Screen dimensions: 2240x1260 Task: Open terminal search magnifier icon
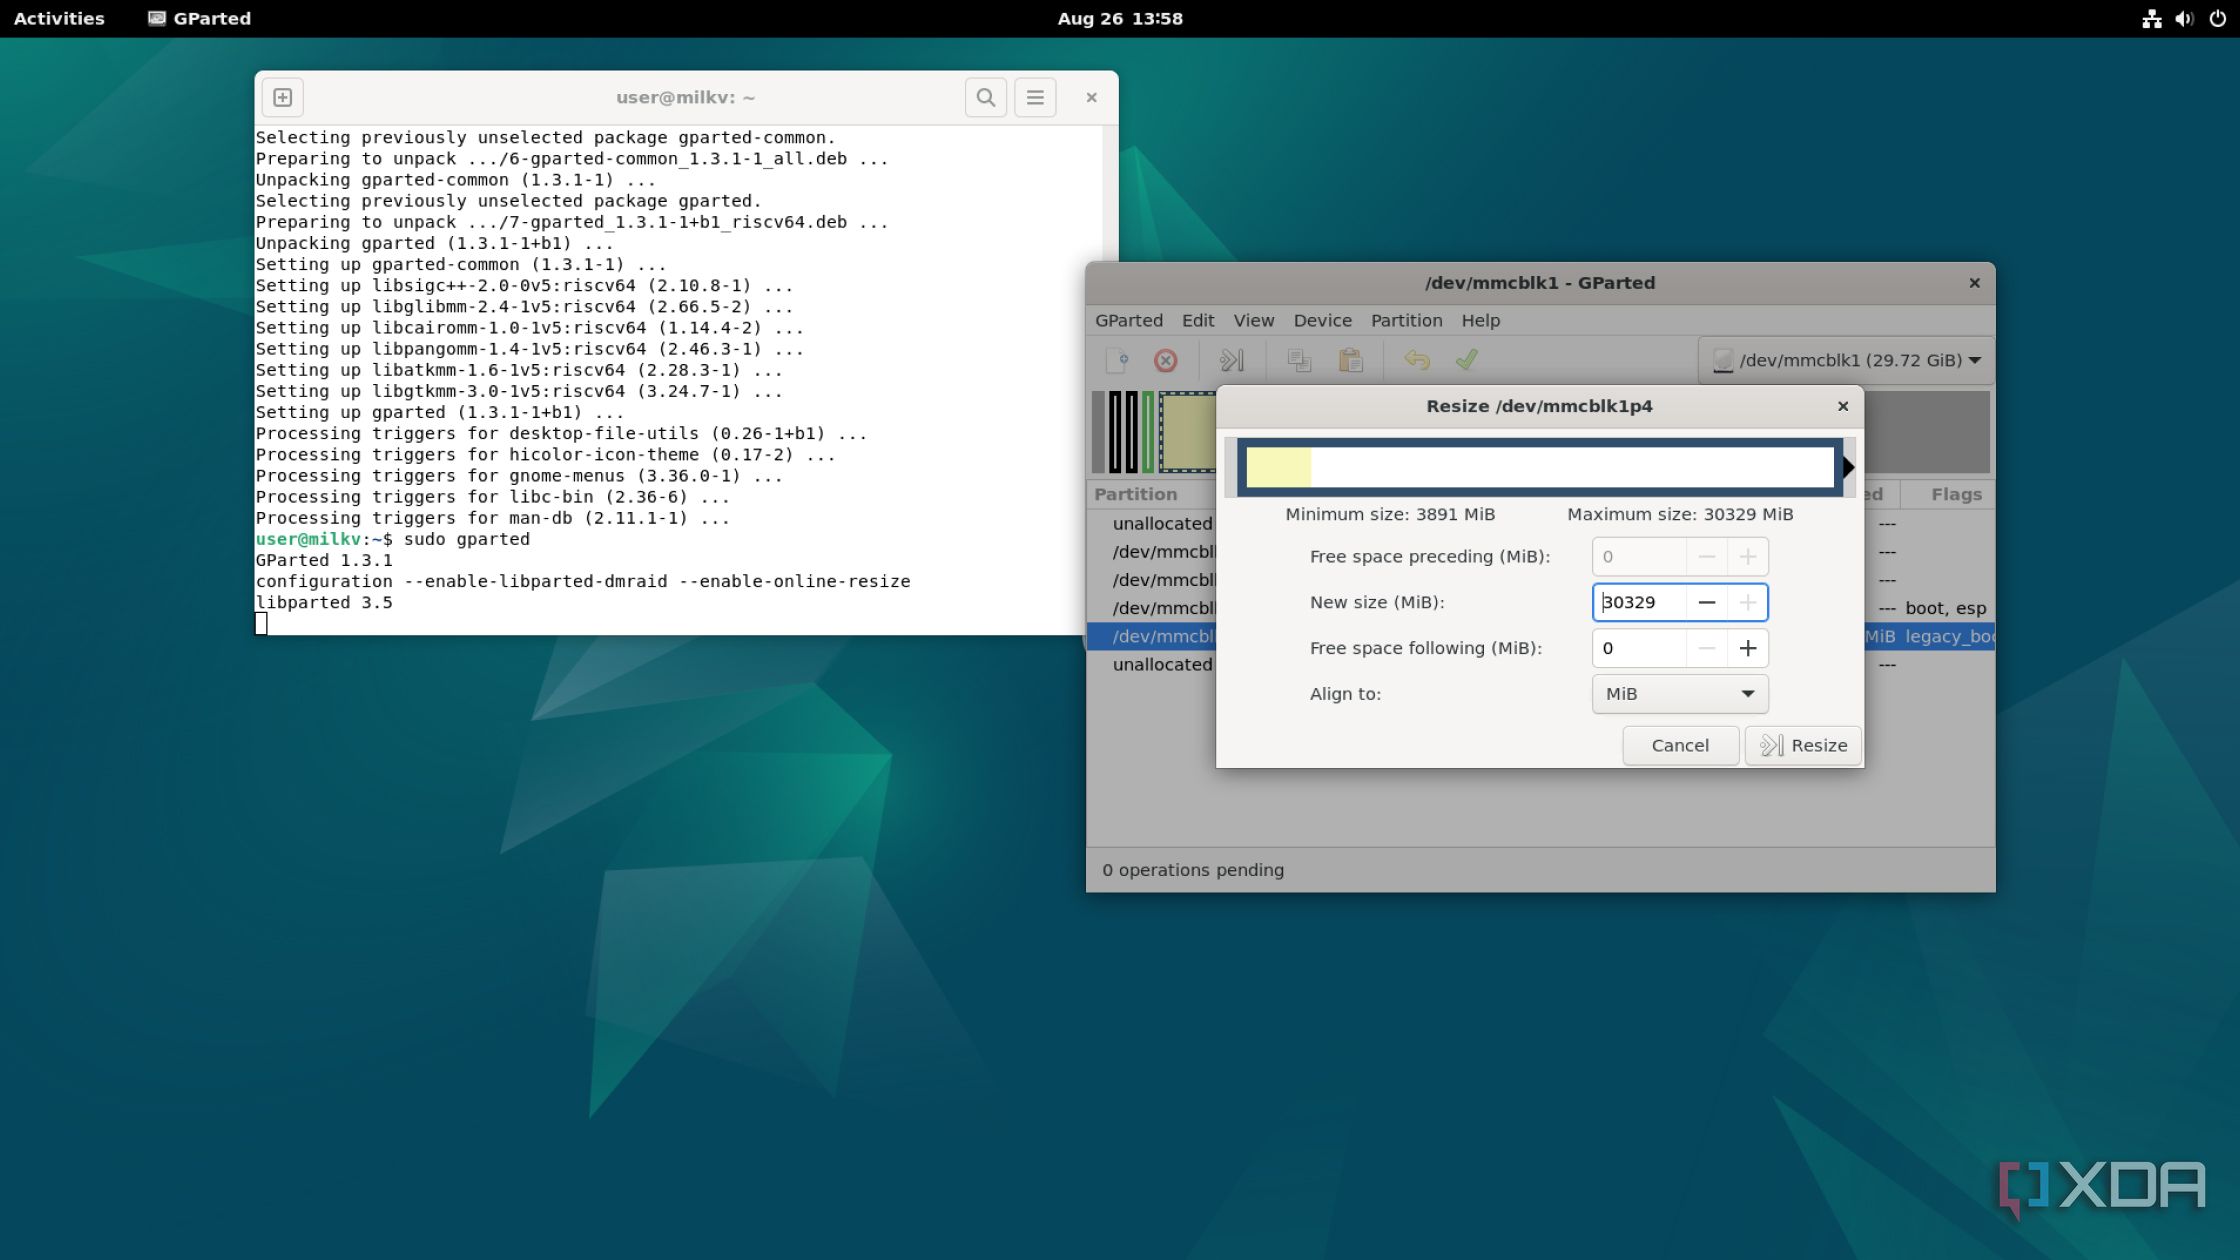[x=985, y=97]
